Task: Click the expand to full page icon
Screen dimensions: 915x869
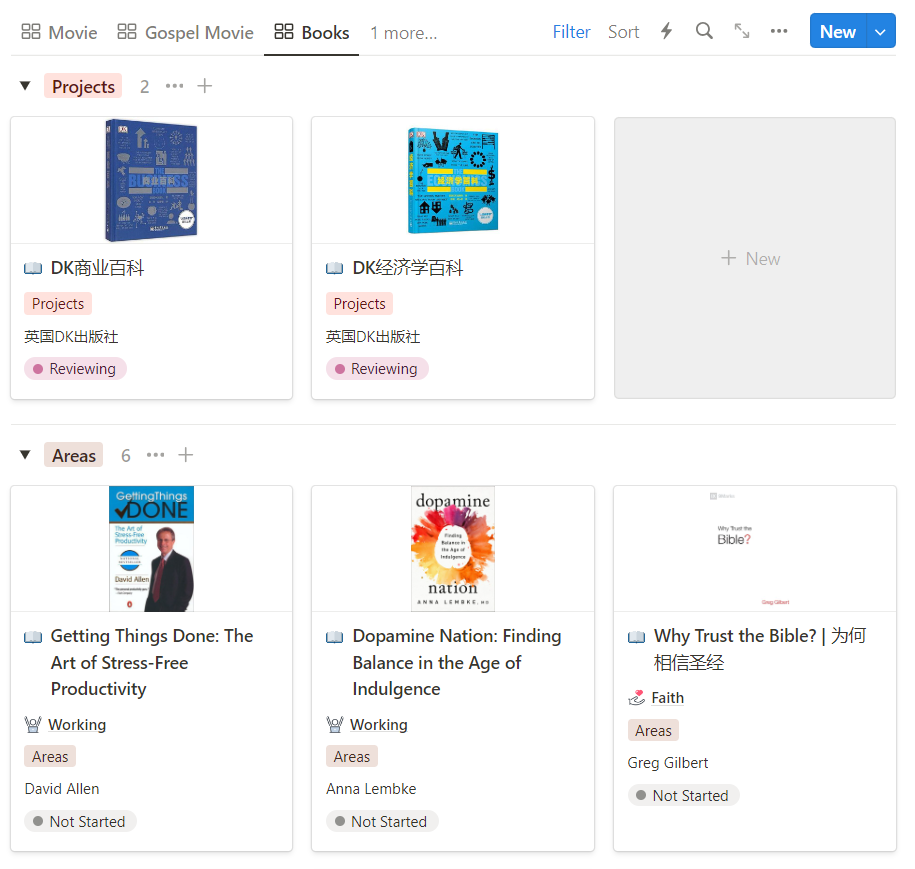Action: coord(742,31)
